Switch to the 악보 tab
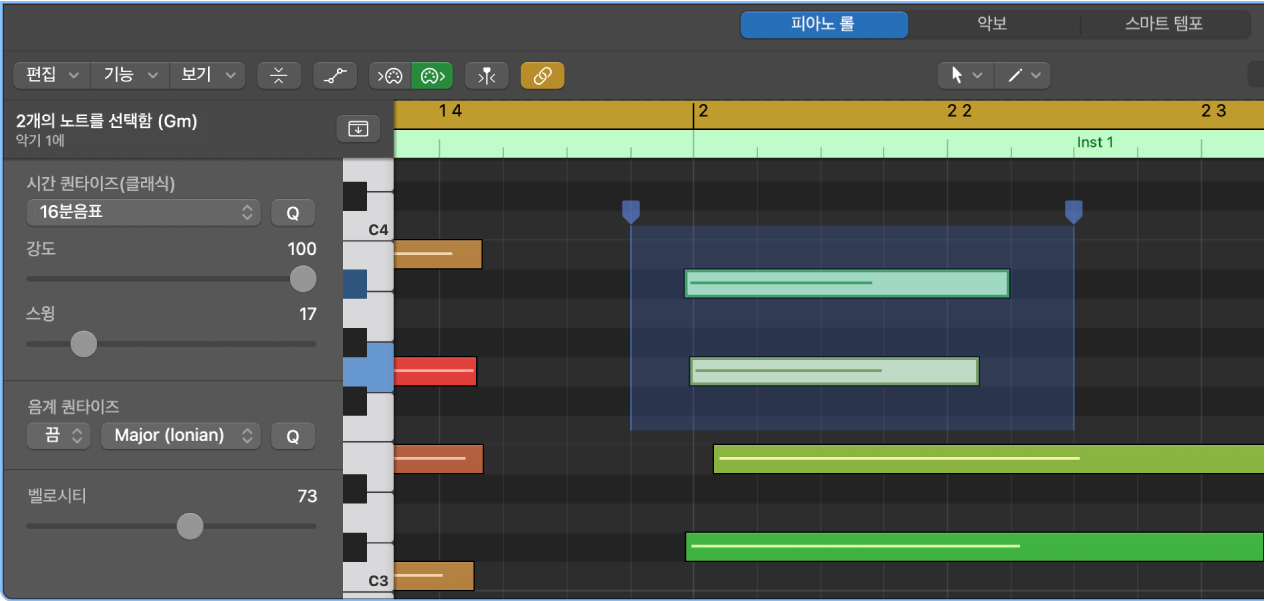The width and height of the screenshot is (1266, 601). [994, 25]
